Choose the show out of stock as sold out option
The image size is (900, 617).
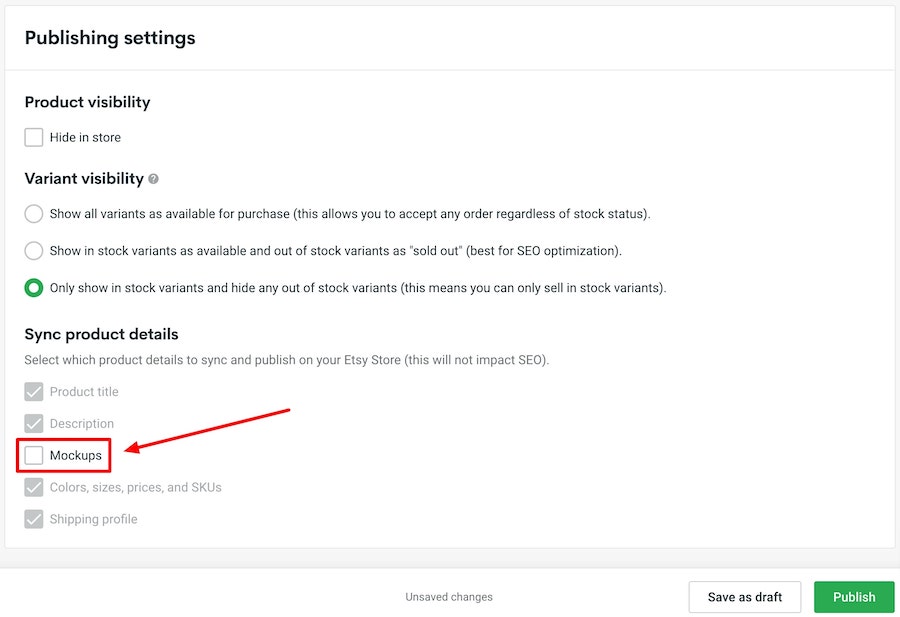[34, 251]
